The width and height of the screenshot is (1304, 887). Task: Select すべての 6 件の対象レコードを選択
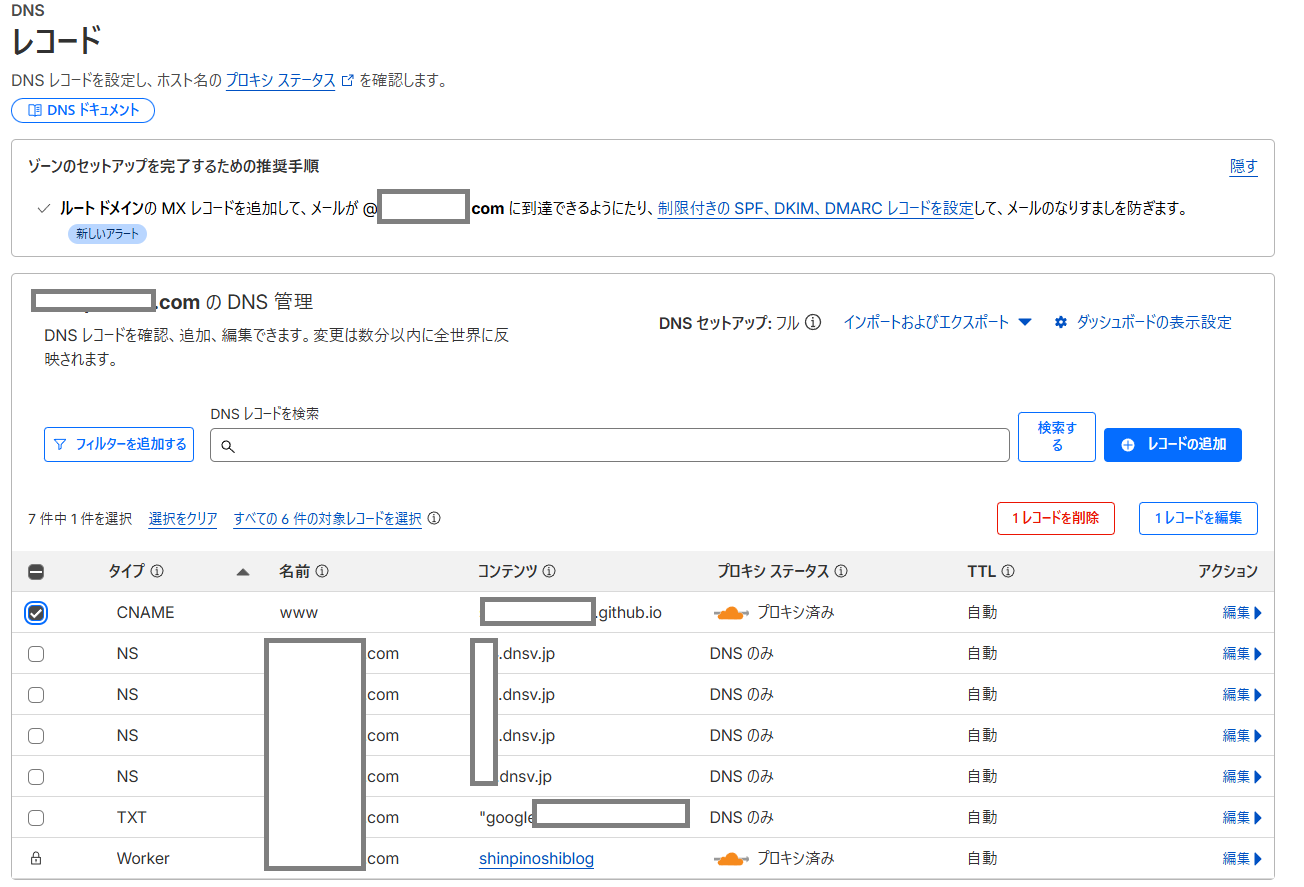(327, 518)
